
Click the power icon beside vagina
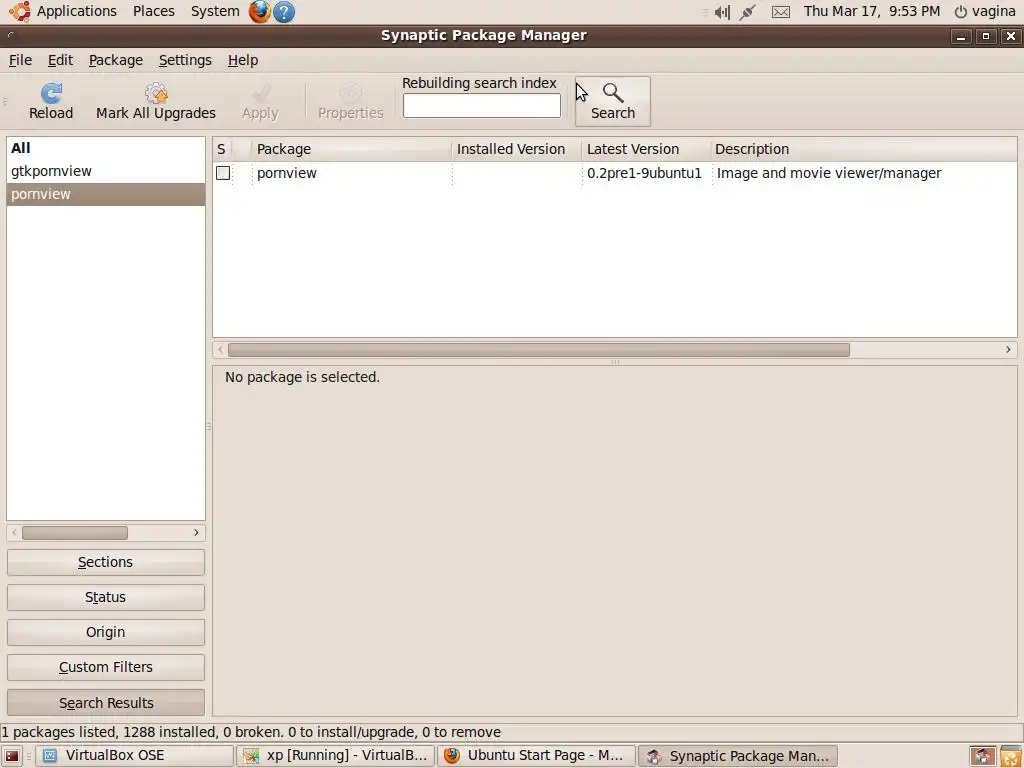coord(960,12)
